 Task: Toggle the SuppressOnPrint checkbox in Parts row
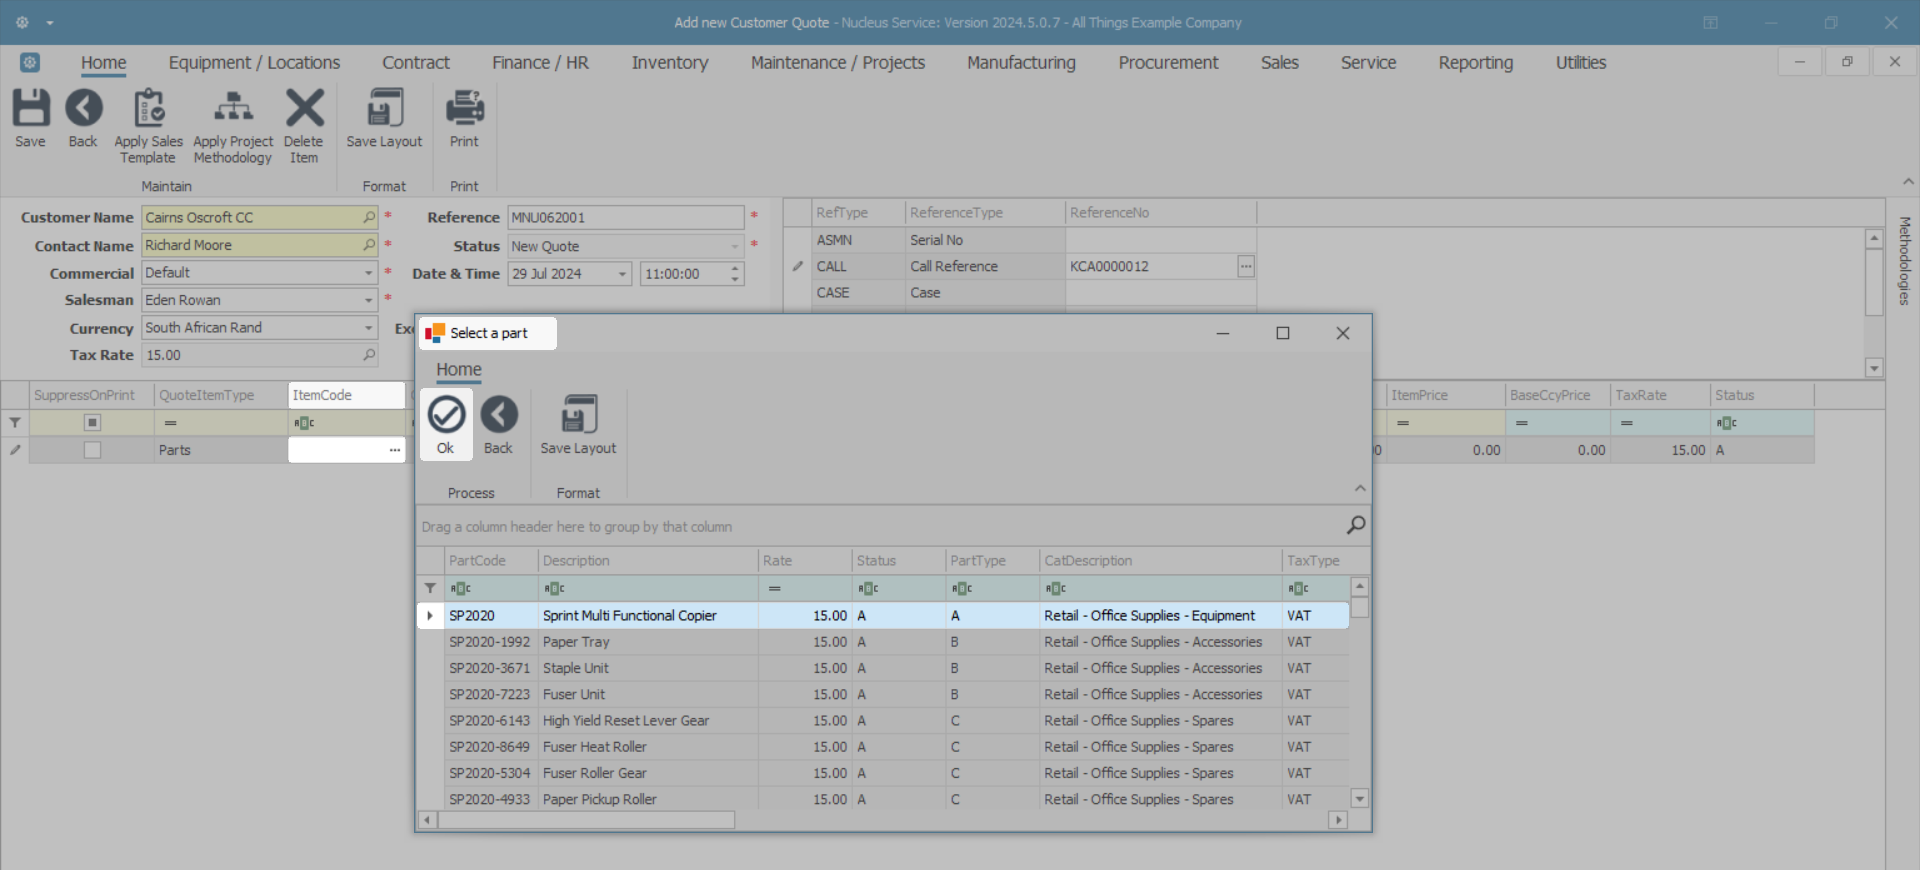(x=92, y=450)
